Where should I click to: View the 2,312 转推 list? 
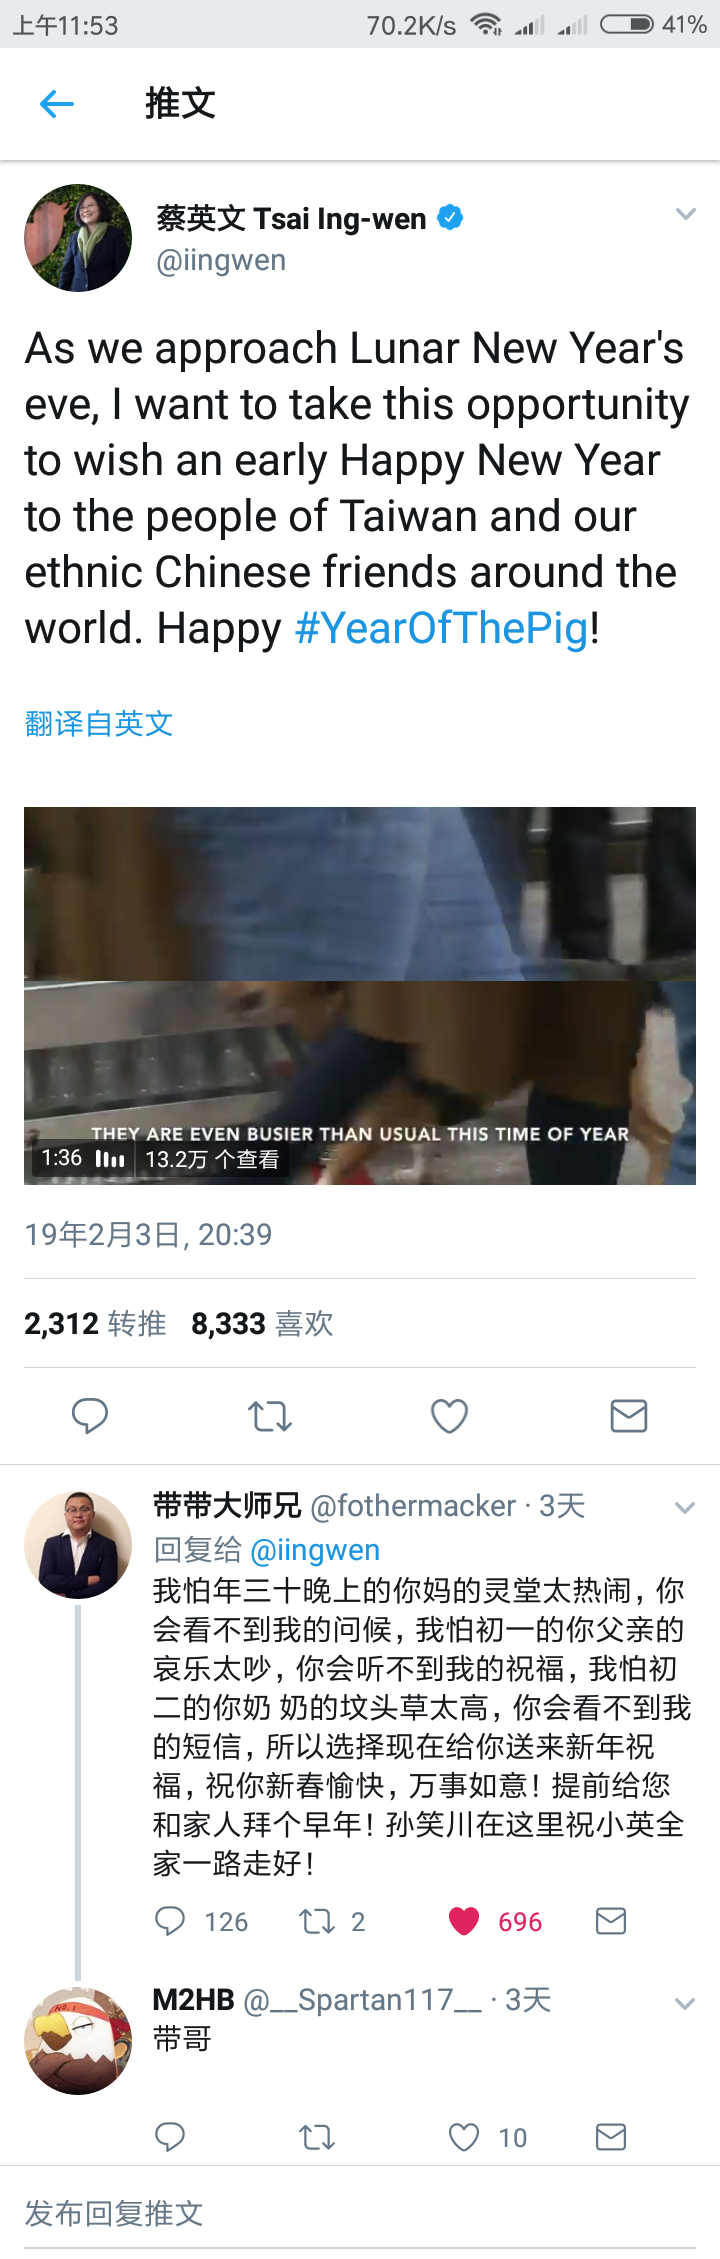[95, 1323]
